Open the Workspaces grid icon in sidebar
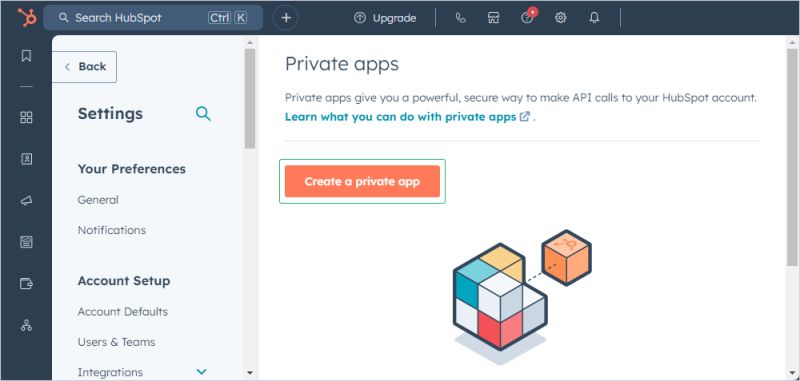 (x=26, y=117)
